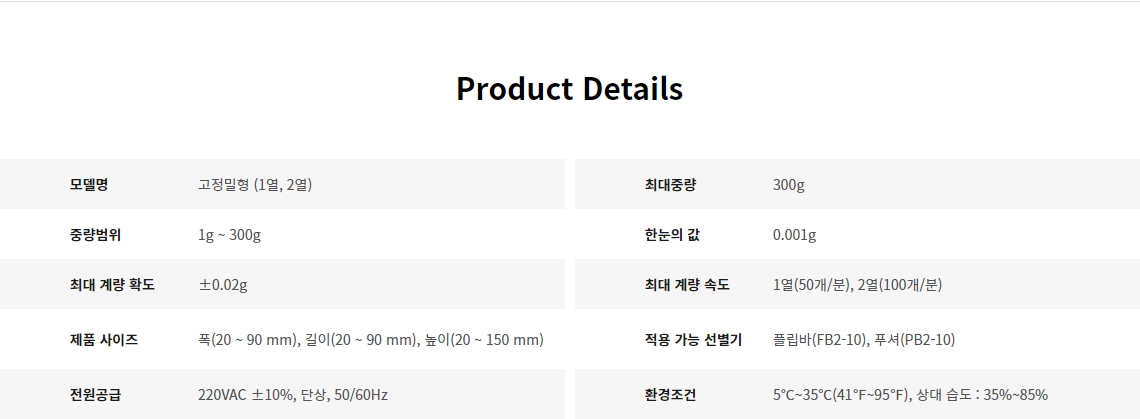The width and height of the screenshot is (1140, 419).
Task: Select the 최대 계량 확도 label
Action: point(112,284)
